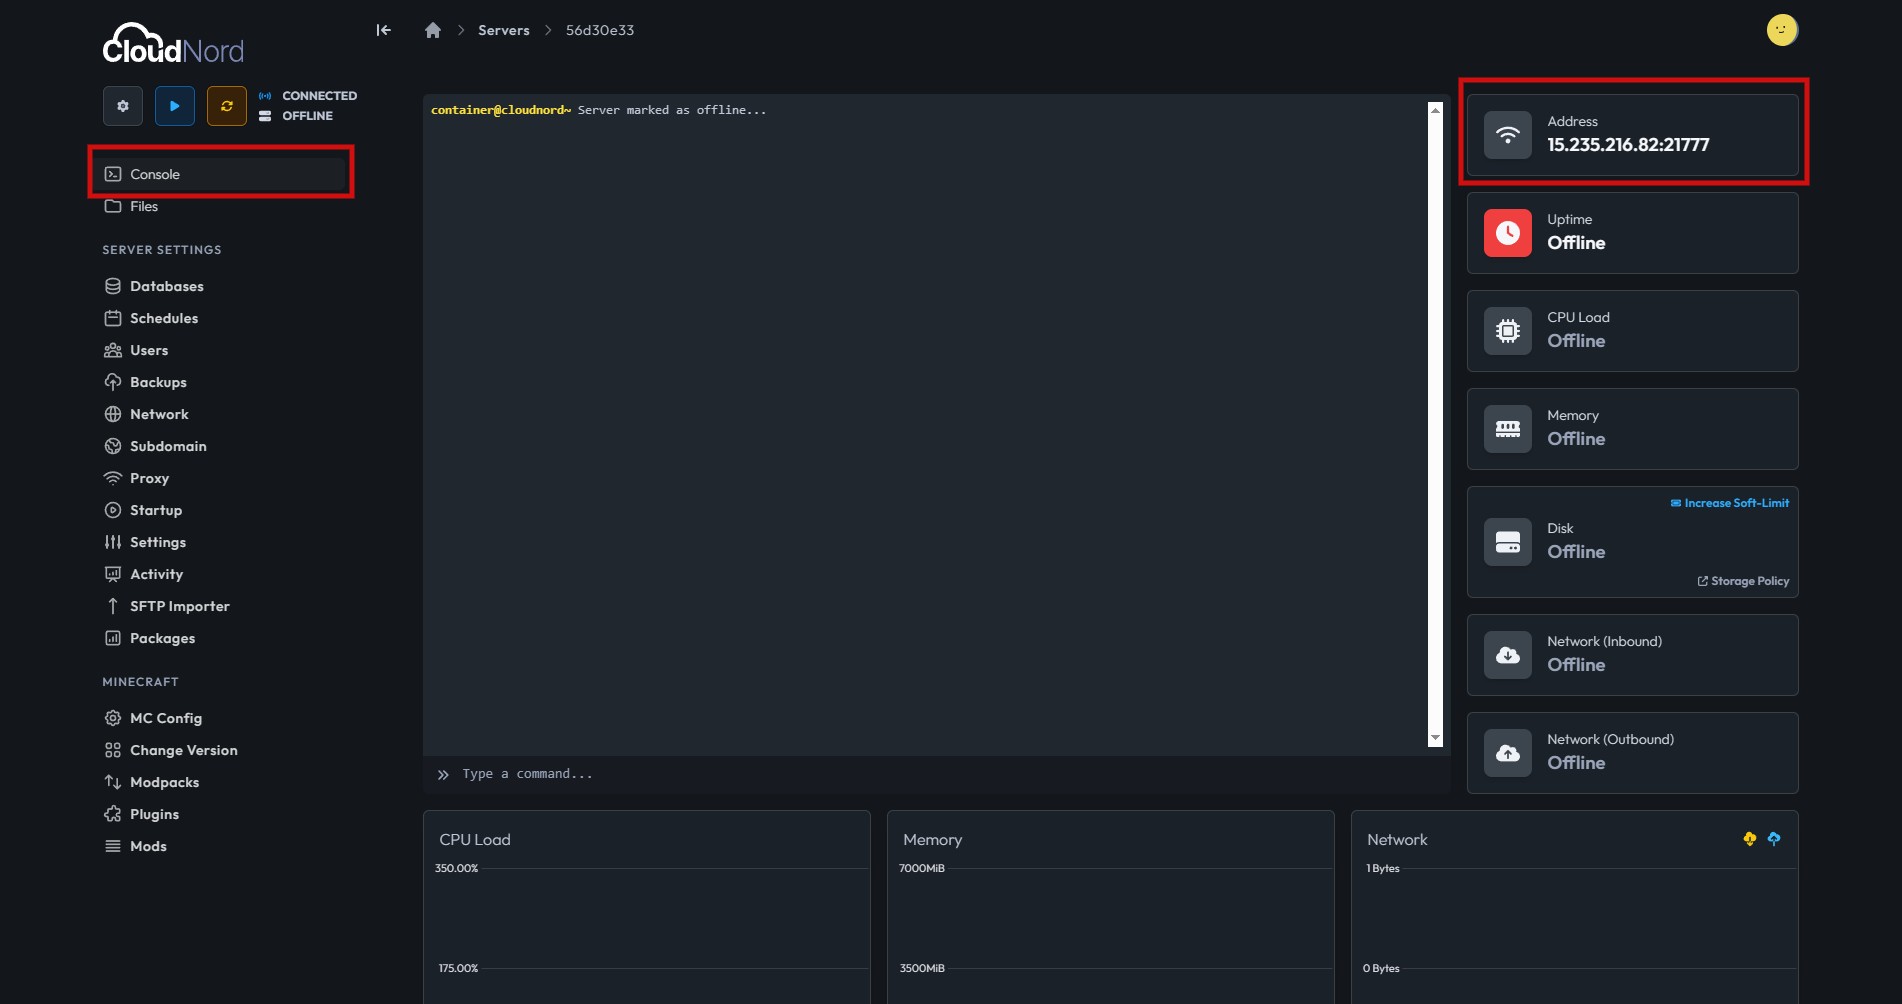Click the Modpacks arrows icon
1902x1004 pixels.
tap(113, 782)
